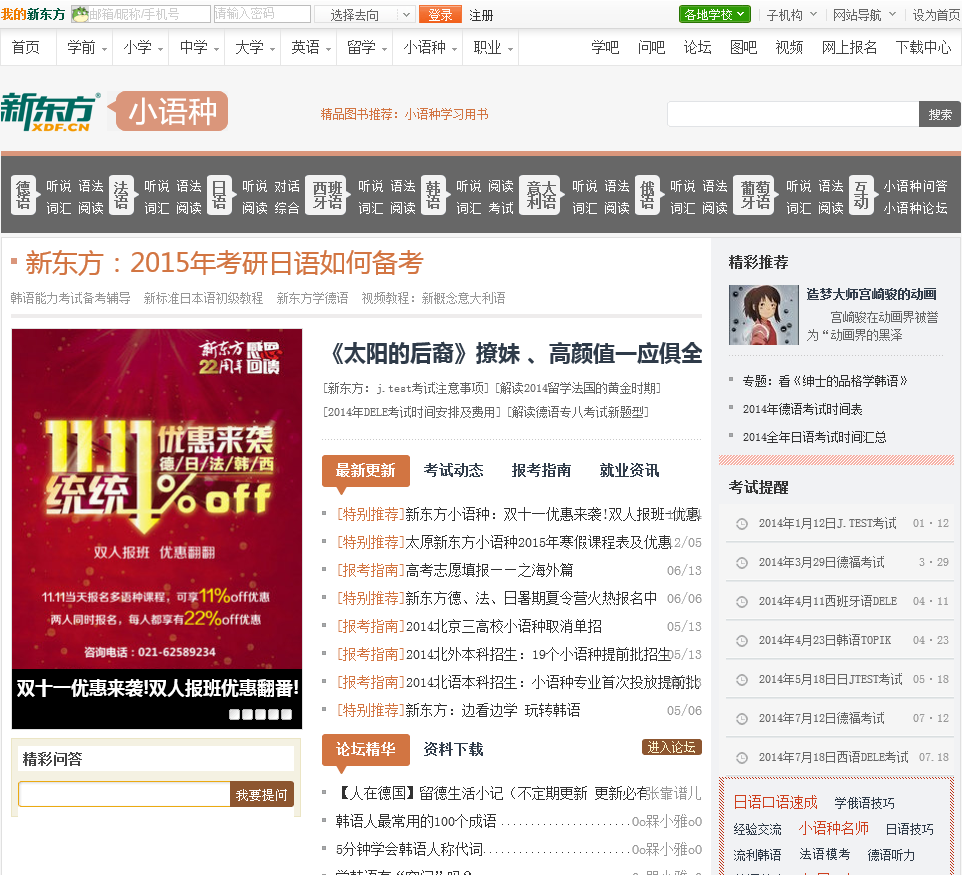
Task: Switch to the 报考指南 tab
Action: click(x=541, y=471)
